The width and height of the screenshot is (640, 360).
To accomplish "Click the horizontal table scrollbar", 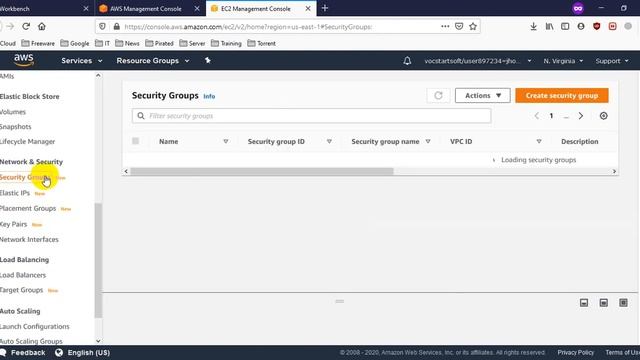I will (x=262, y=171).
